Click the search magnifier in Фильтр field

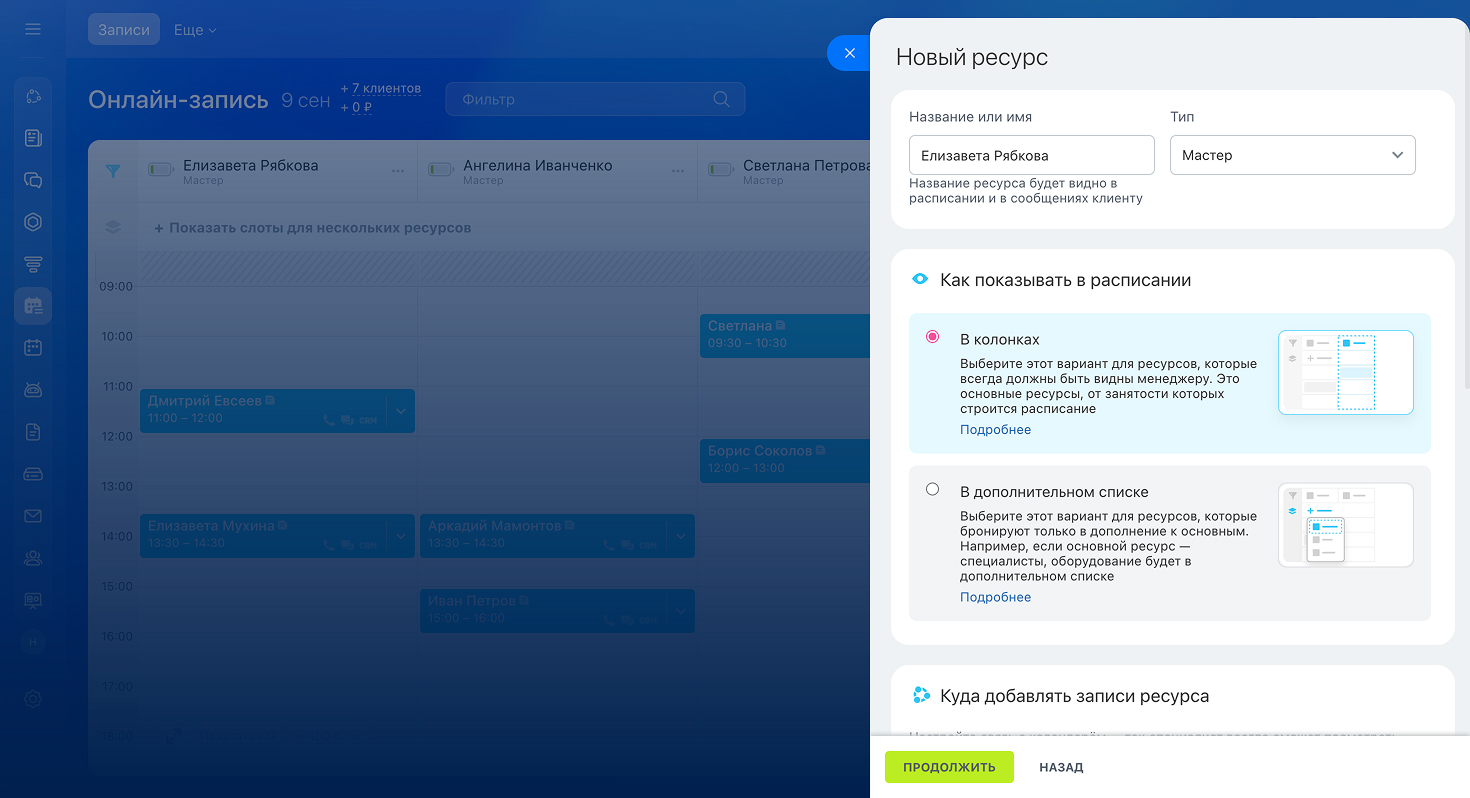point(721,99)
